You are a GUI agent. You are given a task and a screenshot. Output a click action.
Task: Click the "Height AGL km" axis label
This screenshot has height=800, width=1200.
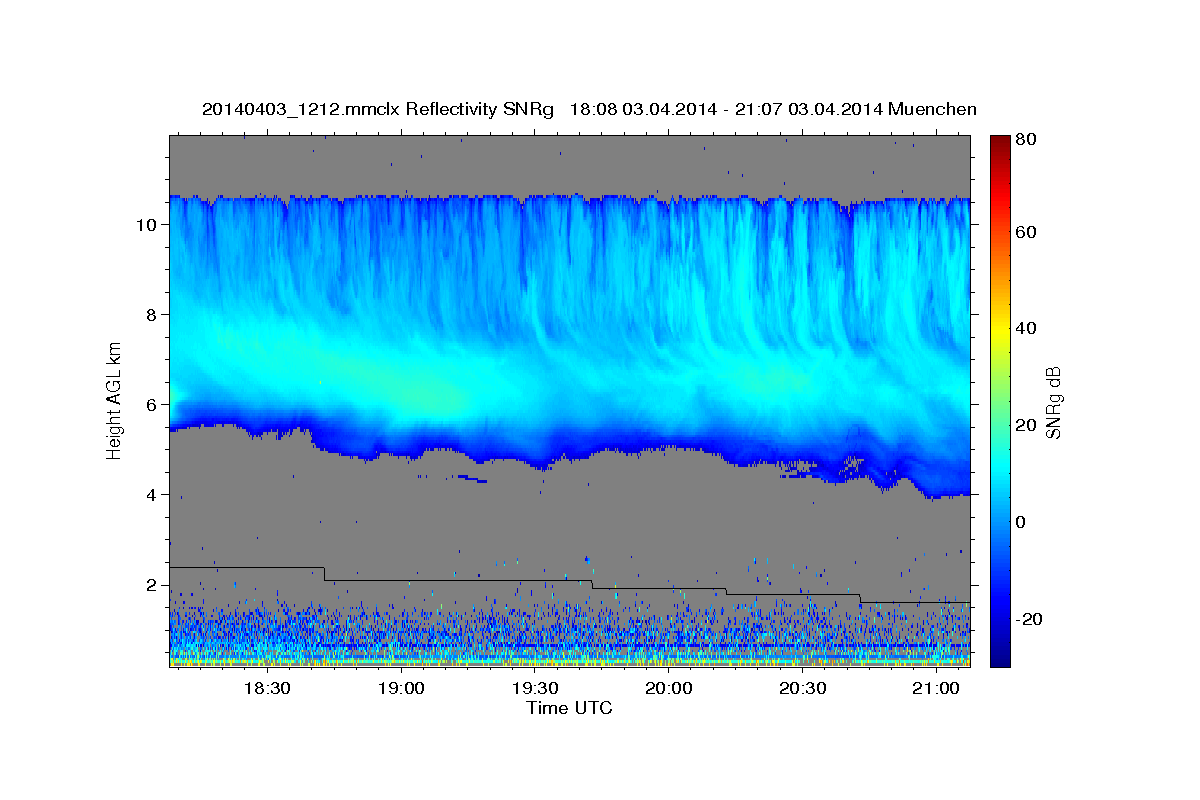[115, 401]
